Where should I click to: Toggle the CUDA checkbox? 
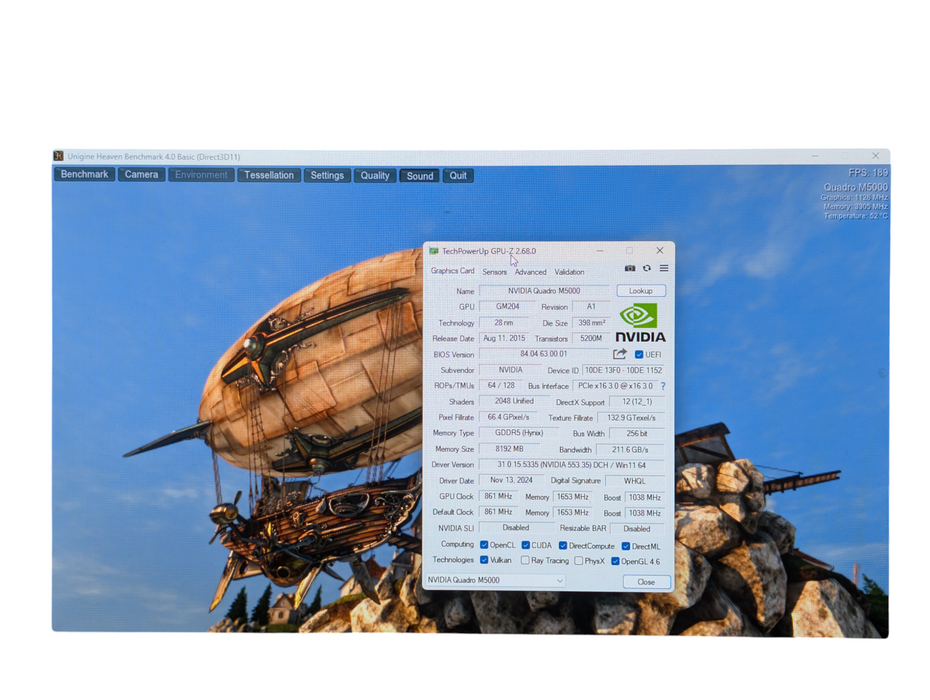click(x=525, y=545)
